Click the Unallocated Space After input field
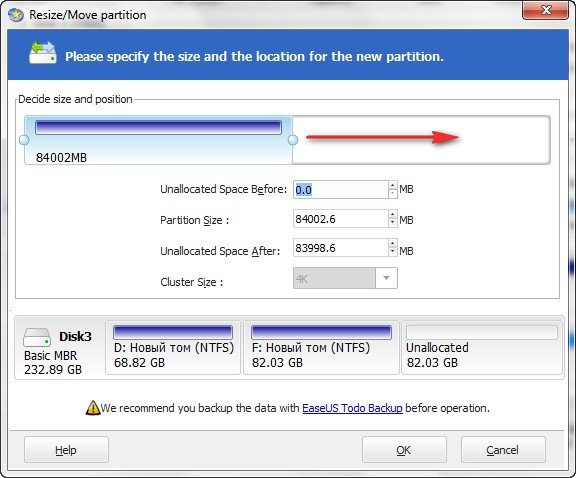 pos(341,248)
